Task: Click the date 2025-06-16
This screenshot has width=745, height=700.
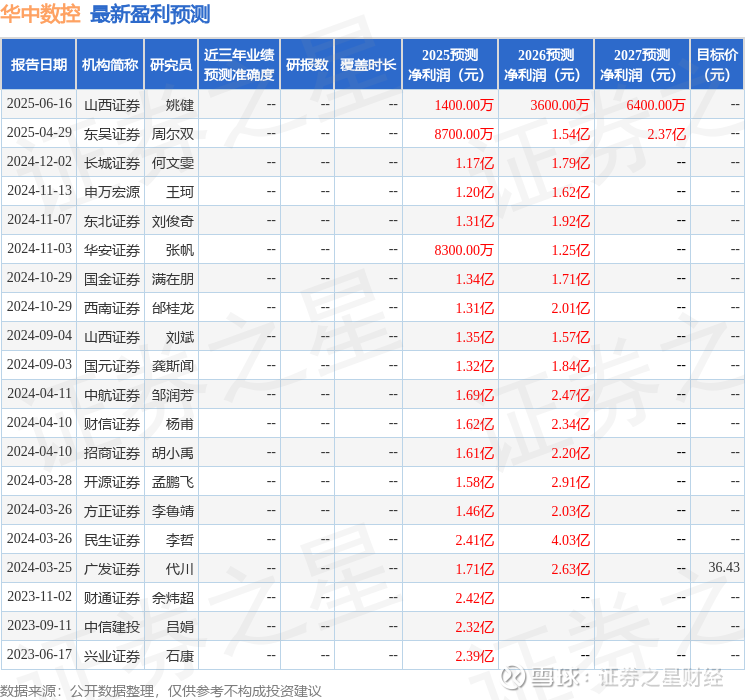Action: (x=39, y=104)
